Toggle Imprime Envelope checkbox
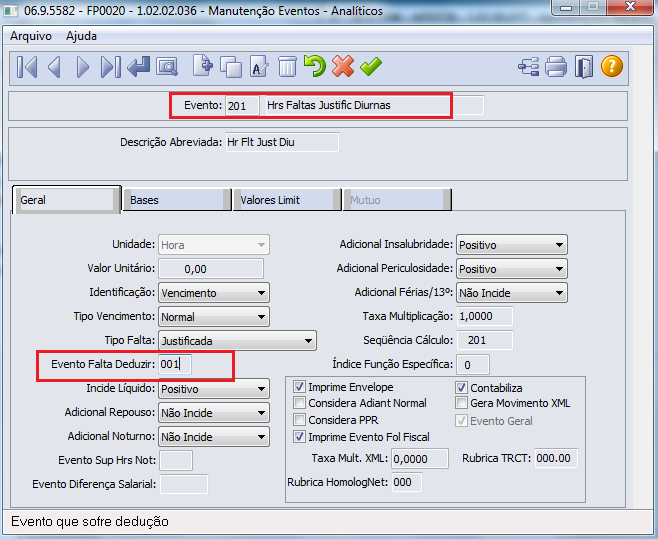Viewport: 658px width, 539px height. 299,387
